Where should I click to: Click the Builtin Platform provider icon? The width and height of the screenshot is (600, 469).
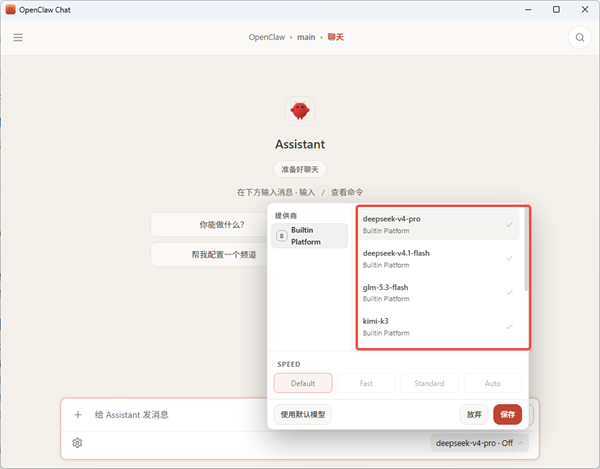282,236
